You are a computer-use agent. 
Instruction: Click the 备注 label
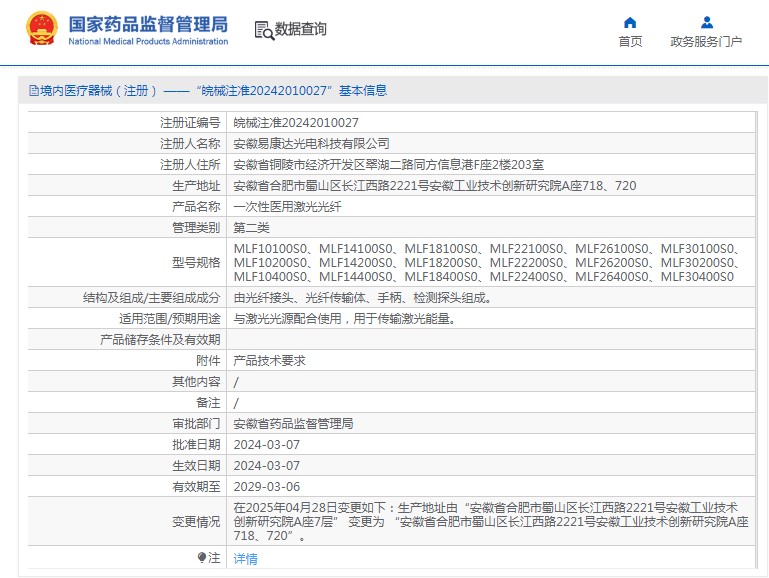pos(208,403)
